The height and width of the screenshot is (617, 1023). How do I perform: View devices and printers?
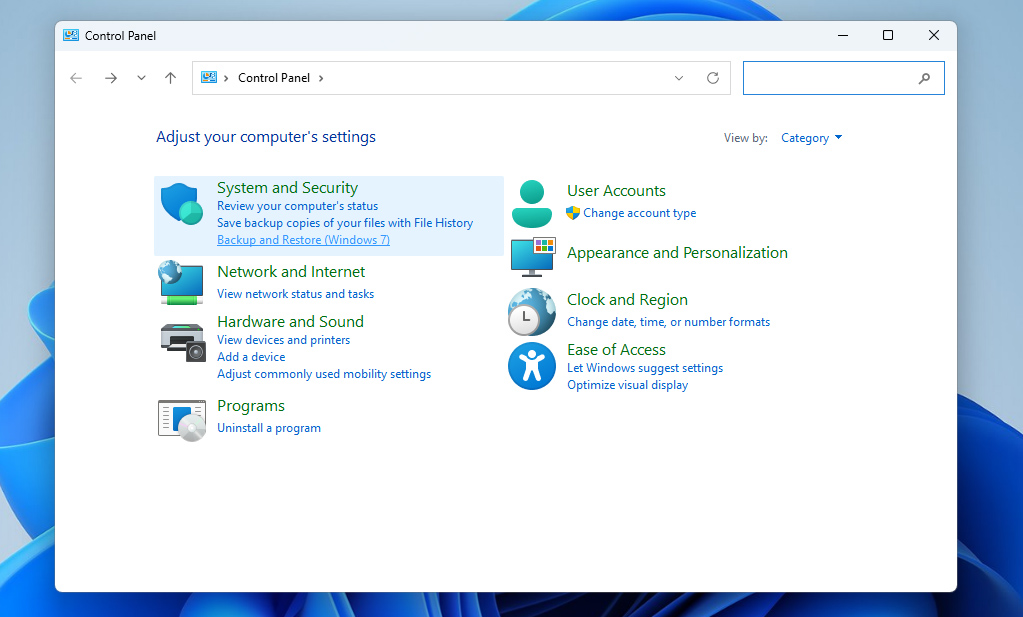click(283, 340)
